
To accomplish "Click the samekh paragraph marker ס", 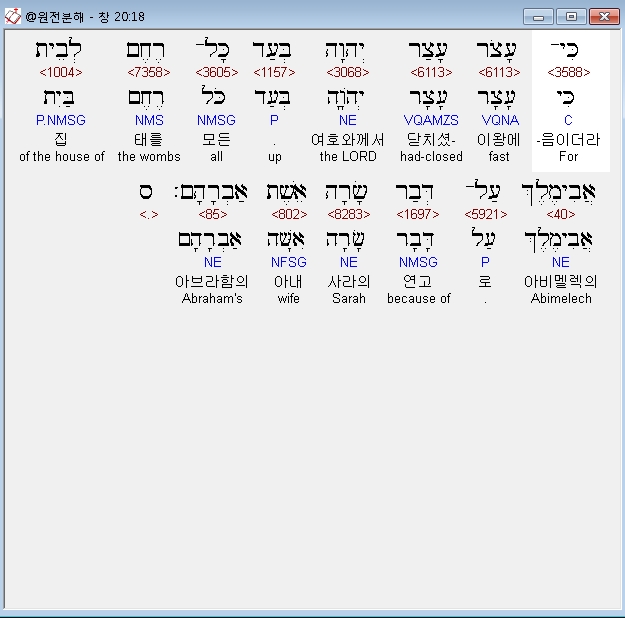I will pos(145,192).
